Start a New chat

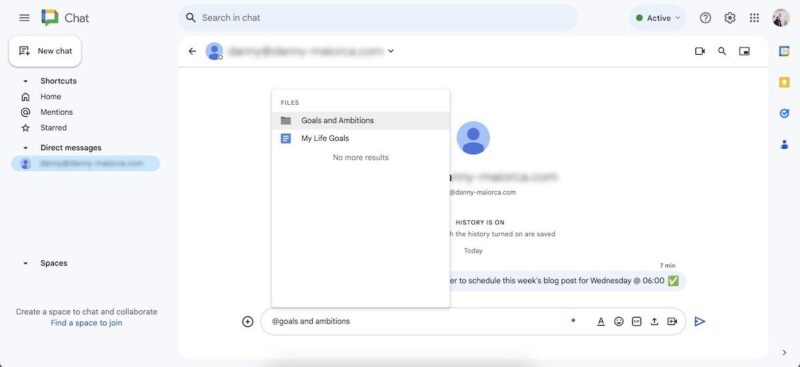(45, 51)
